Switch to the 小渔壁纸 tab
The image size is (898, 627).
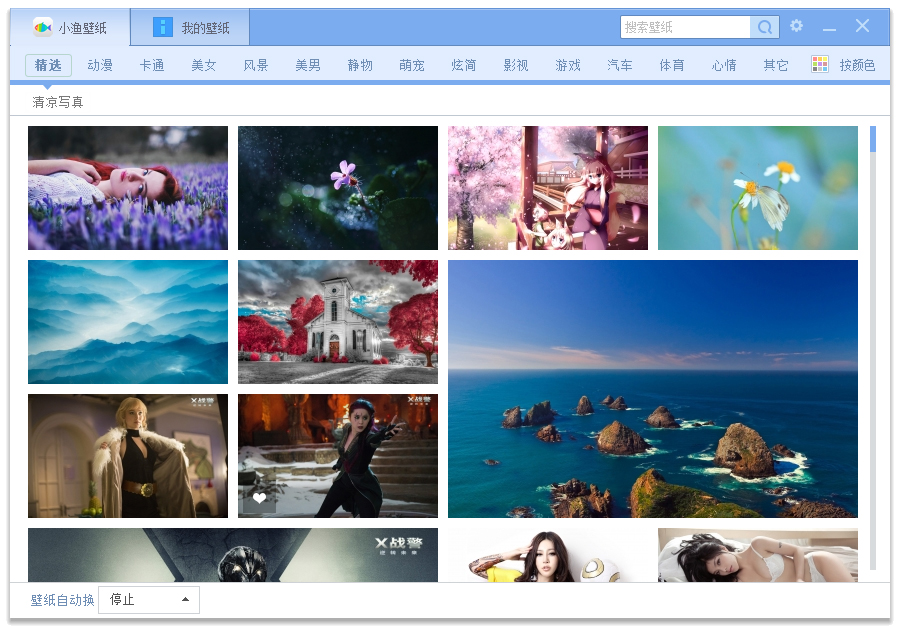pyautogui.click(x=70, y=27)
